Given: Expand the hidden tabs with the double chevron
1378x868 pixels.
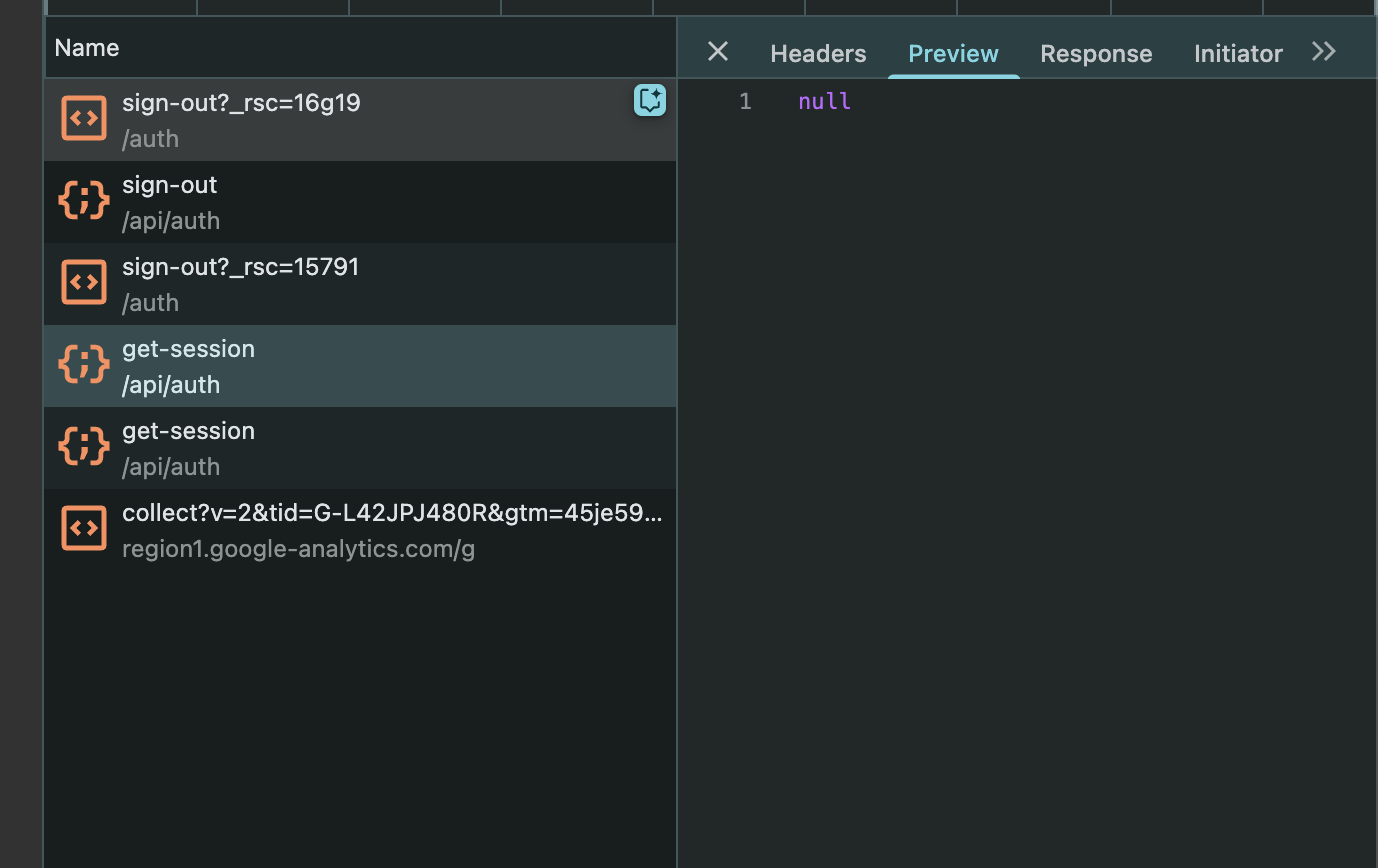Looking at the screenshot, I should coord(1324,52).
